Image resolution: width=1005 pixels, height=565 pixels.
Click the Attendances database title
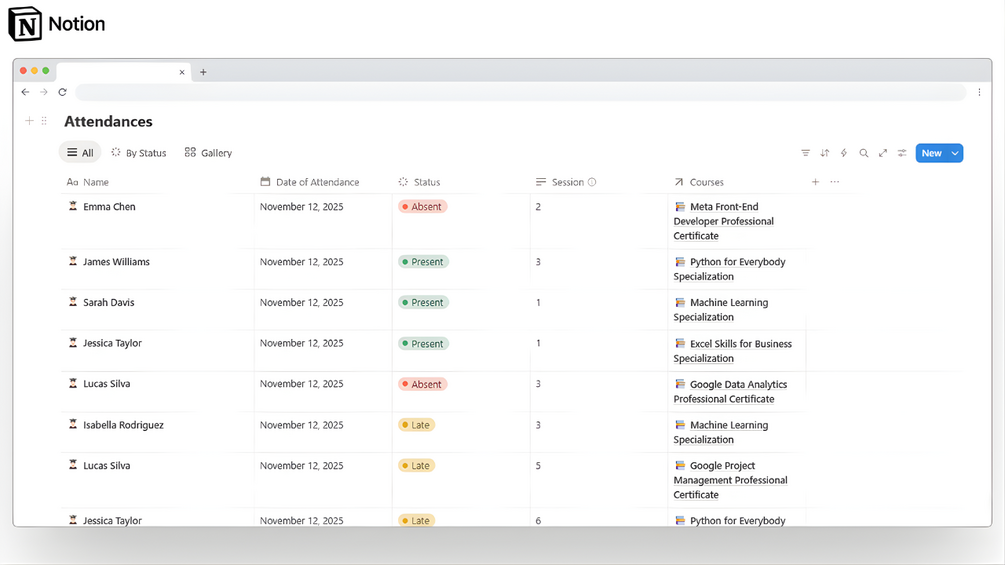click(108, 122)
